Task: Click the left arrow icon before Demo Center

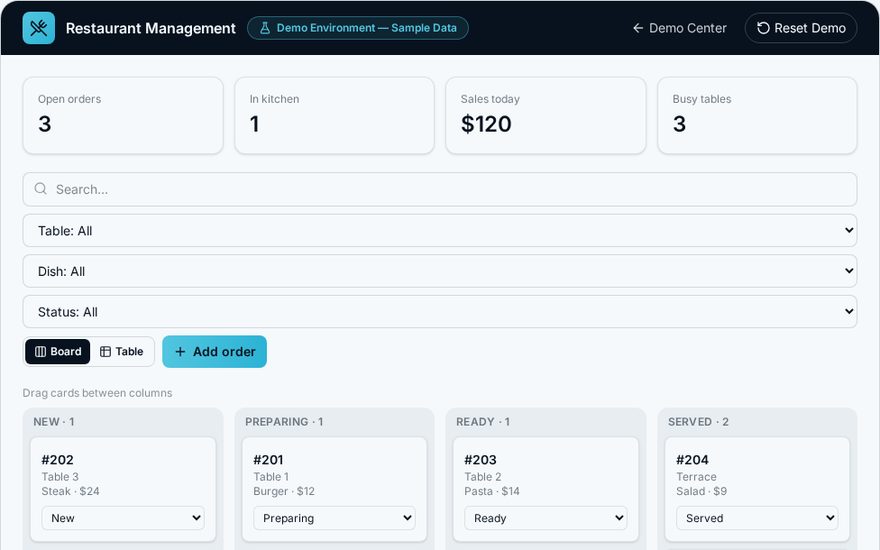Action: click(x=638, y=28)
